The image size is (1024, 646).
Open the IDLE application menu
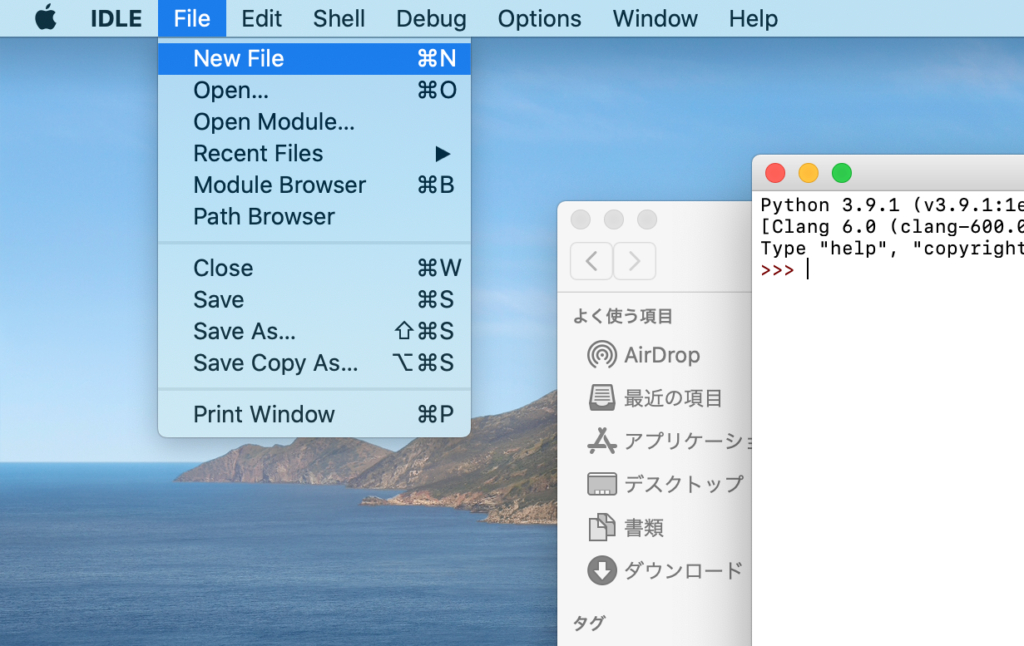pos(116,18)
